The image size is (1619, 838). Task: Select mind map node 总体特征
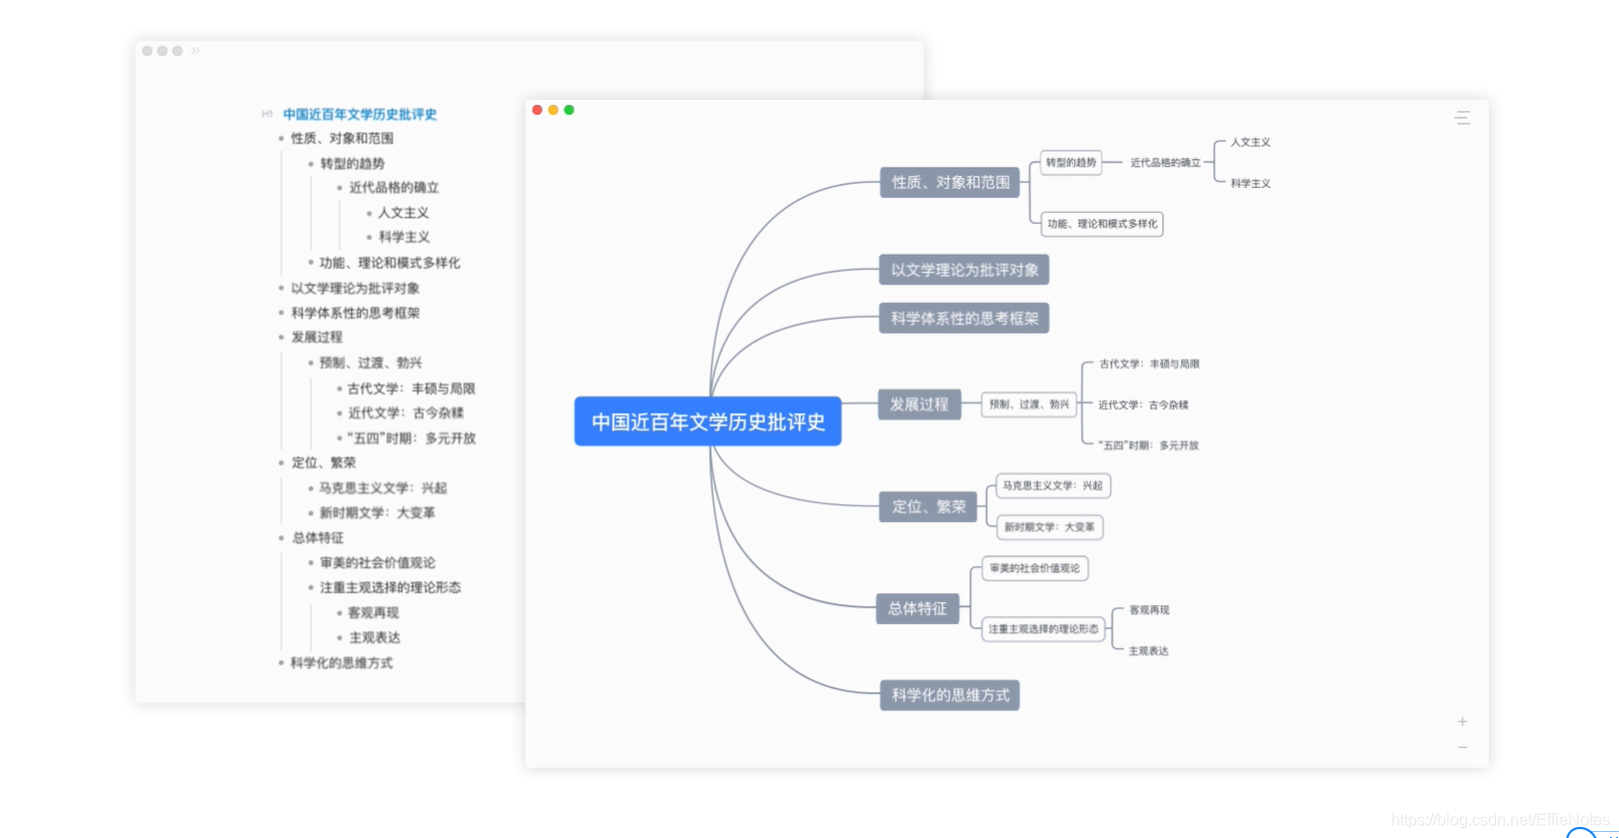(x=917, y=608)
